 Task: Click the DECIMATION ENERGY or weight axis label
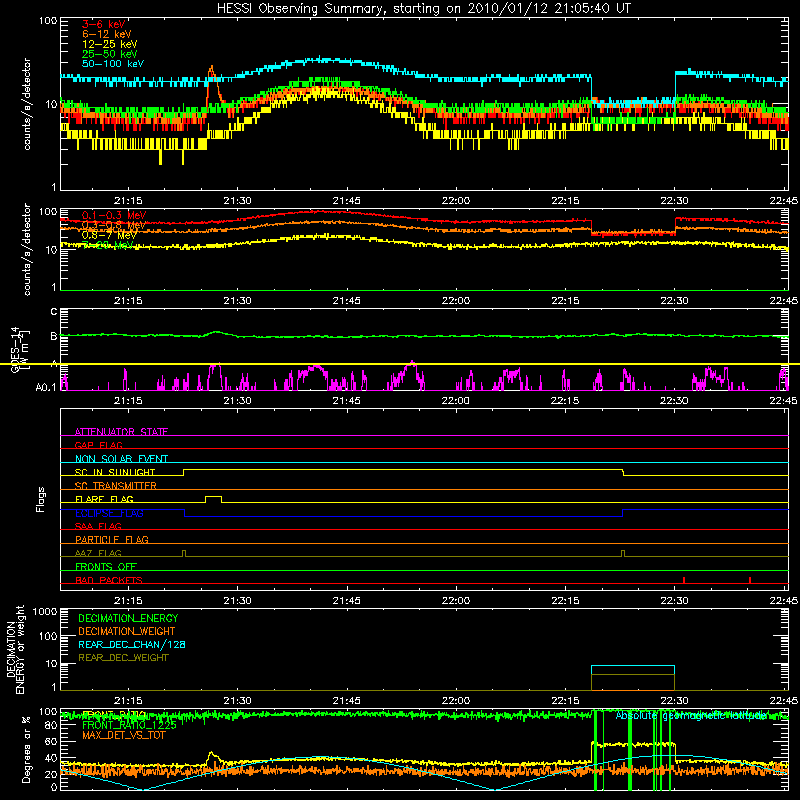point(15,649)
